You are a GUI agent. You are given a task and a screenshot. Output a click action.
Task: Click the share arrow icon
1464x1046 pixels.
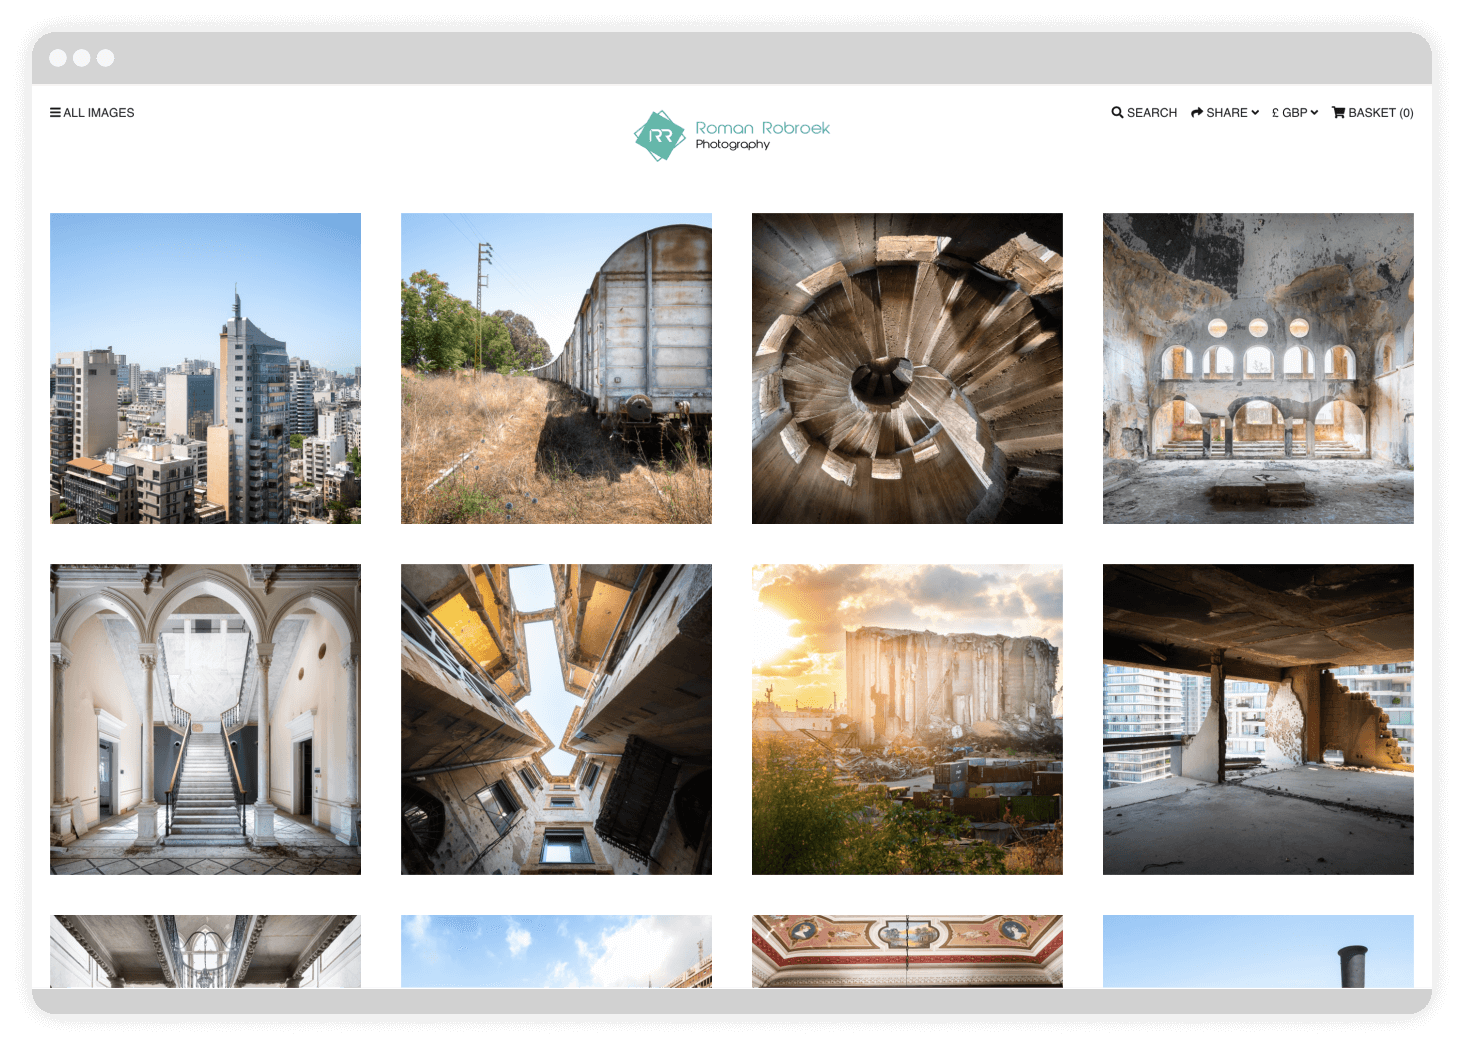1196,112
